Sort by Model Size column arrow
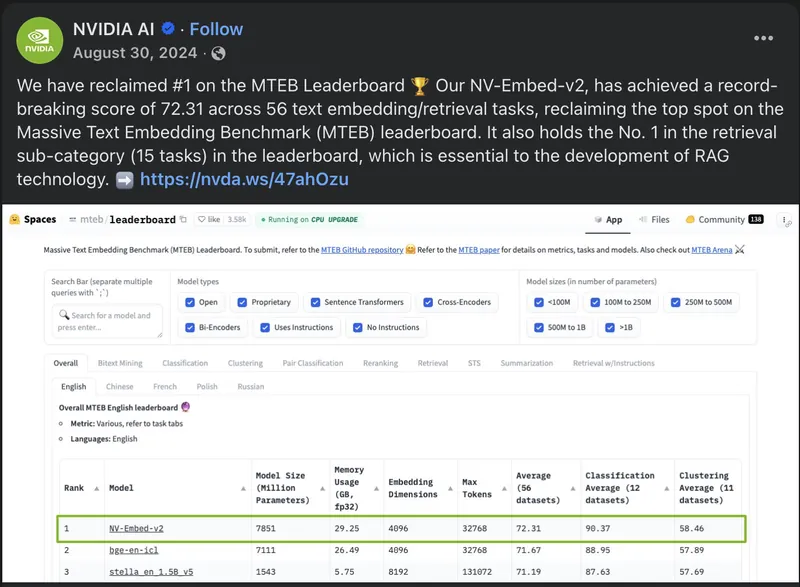 (x=322, y=489)
